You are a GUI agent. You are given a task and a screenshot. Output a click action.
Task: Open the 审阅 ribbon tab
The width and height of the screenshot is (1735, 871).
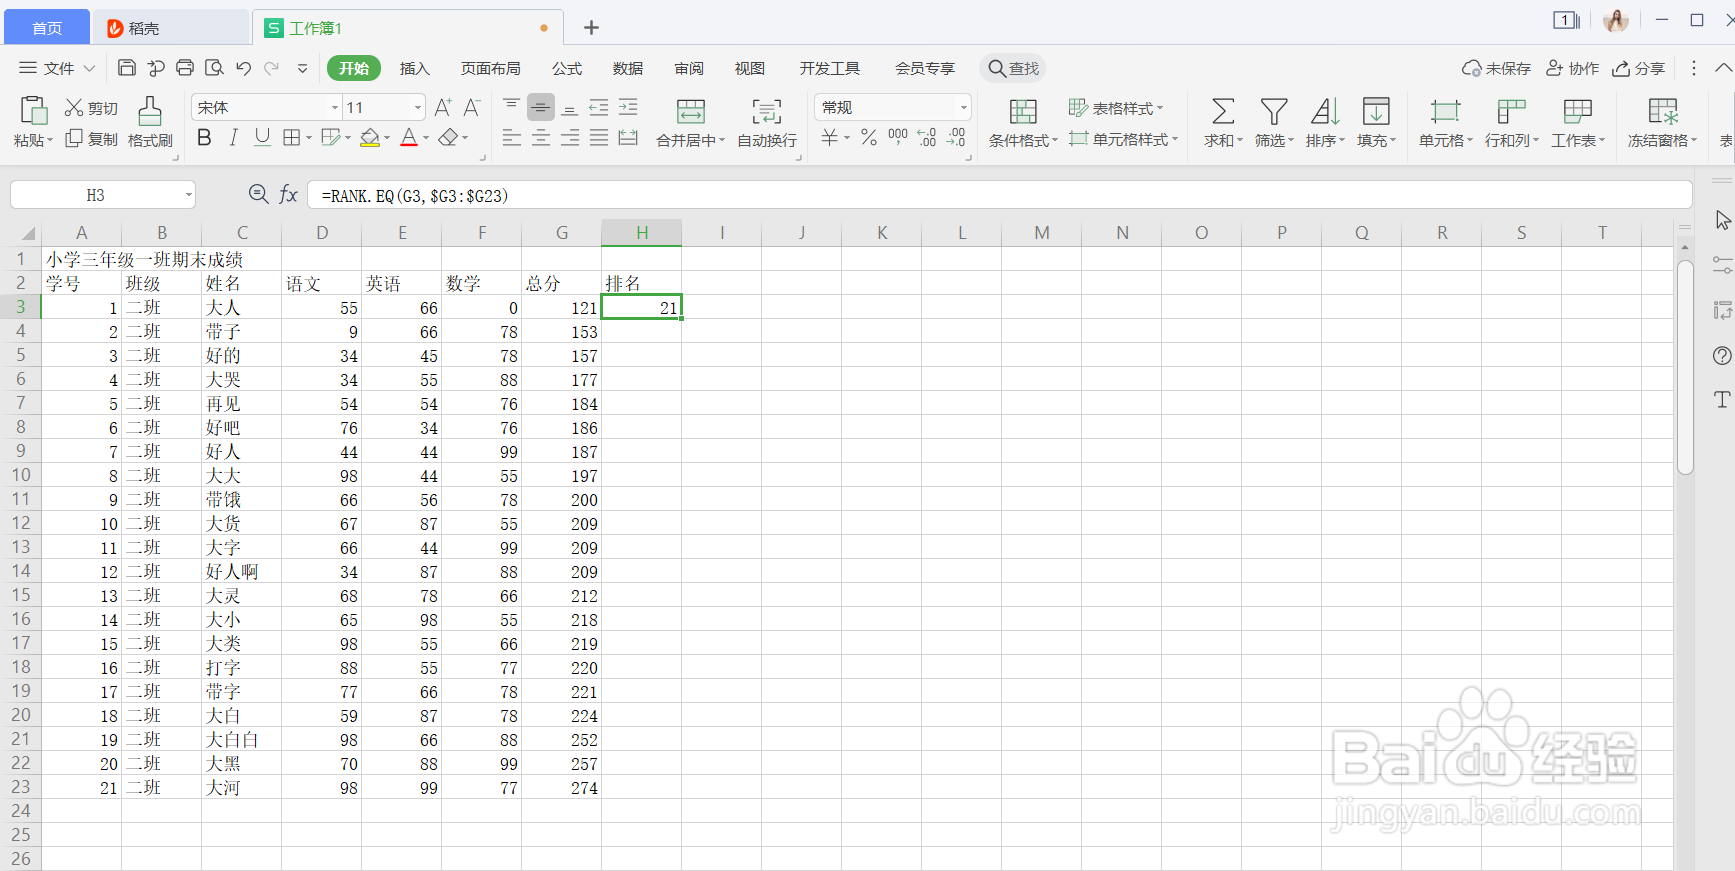click(688, 68)
